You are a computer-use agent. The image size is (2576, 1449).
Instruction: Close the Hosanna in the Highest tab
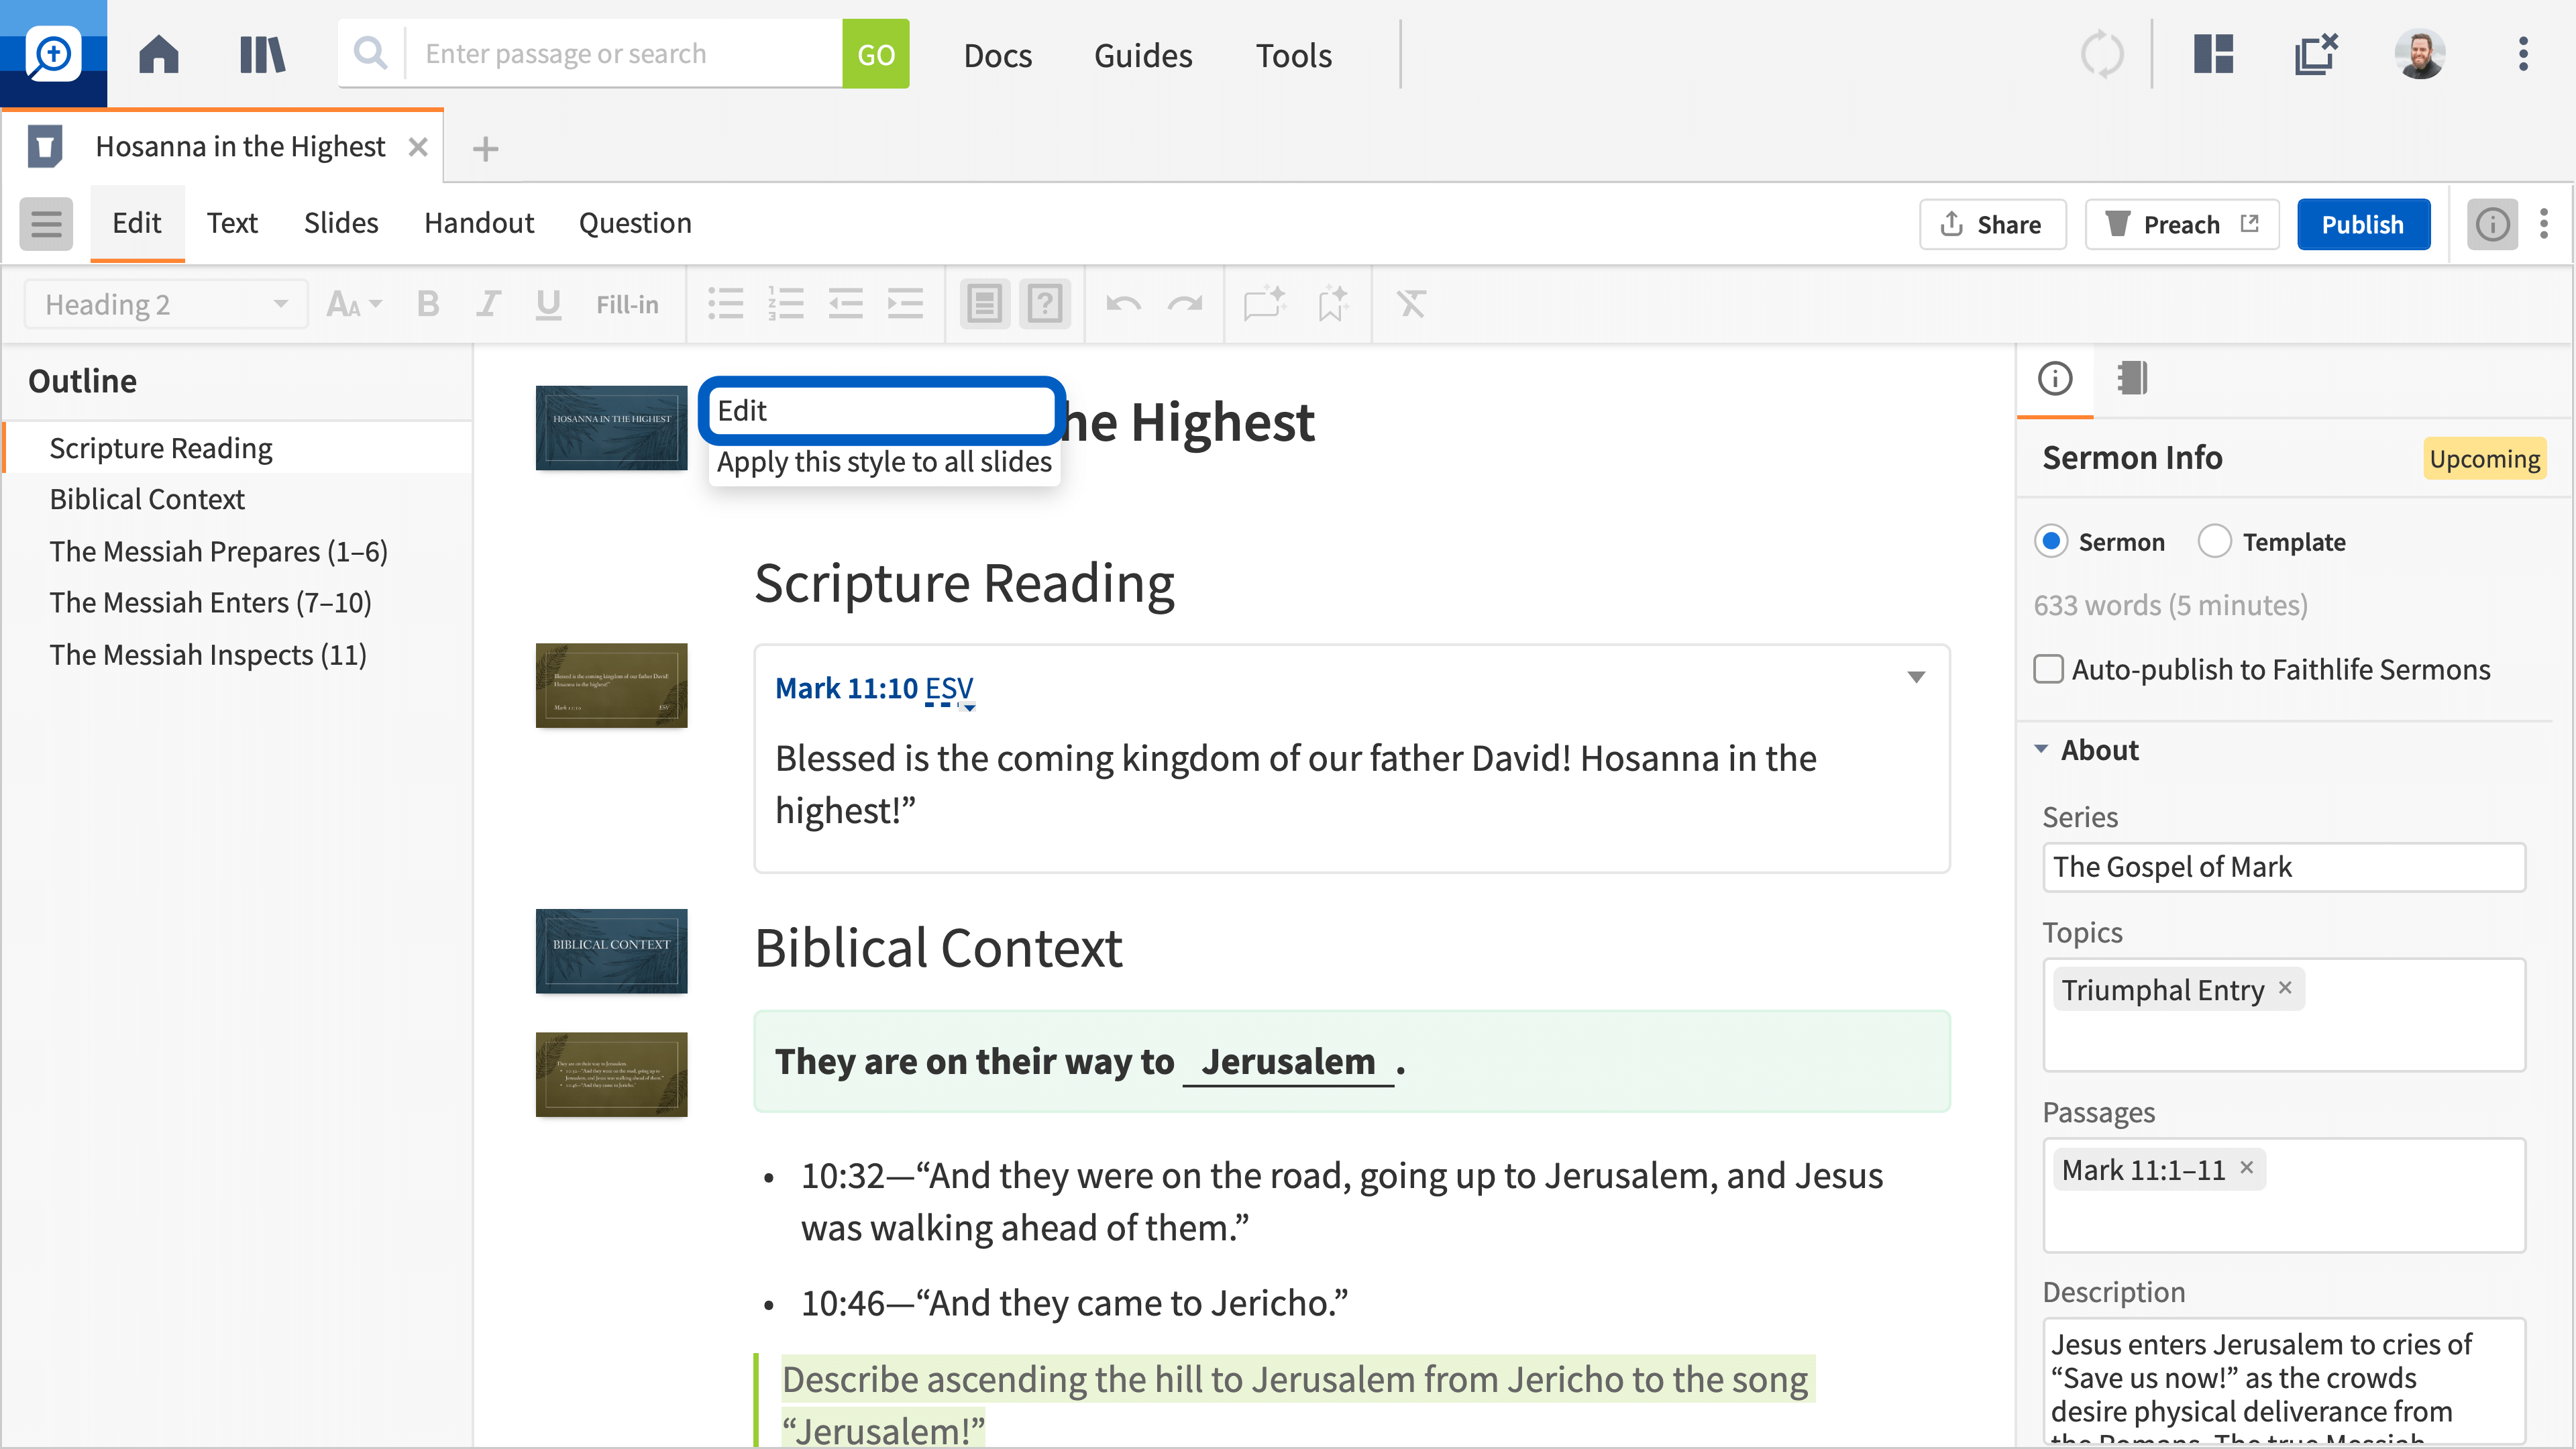point(418,147)
